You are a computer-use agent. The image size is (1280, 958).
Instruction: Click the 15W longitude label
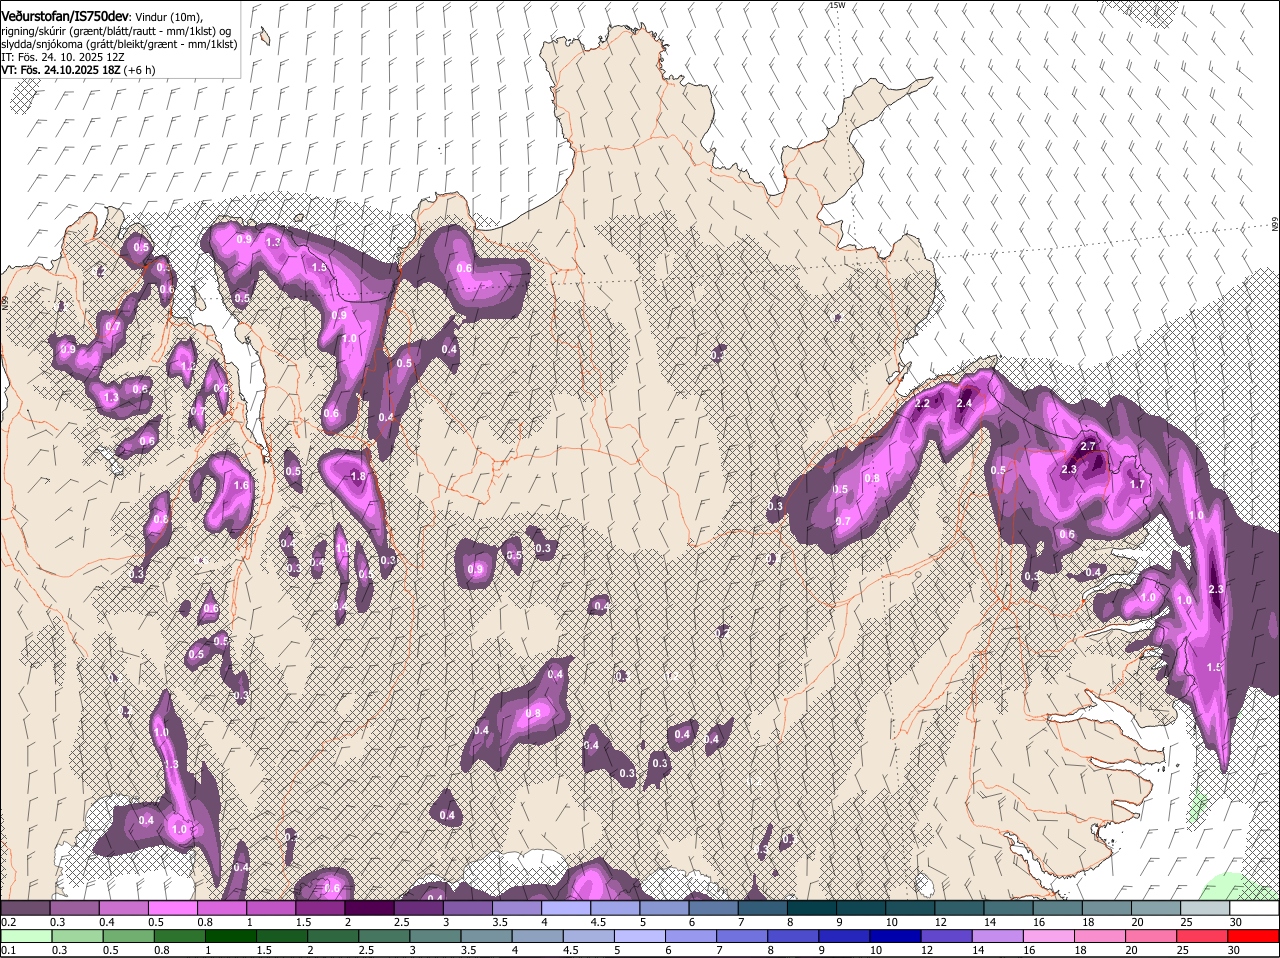click(x=837, y=6)
